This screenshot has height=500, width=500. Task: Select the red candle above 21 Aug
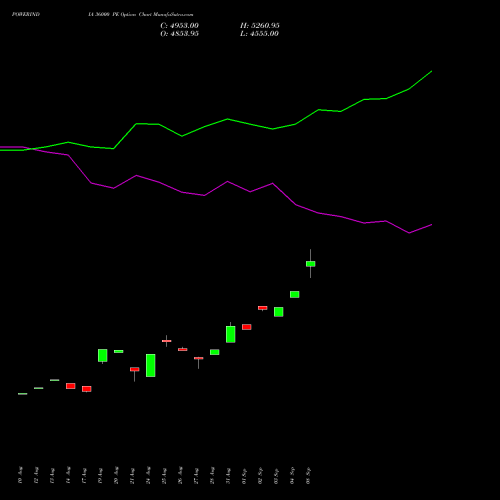(x=135, y=369)
